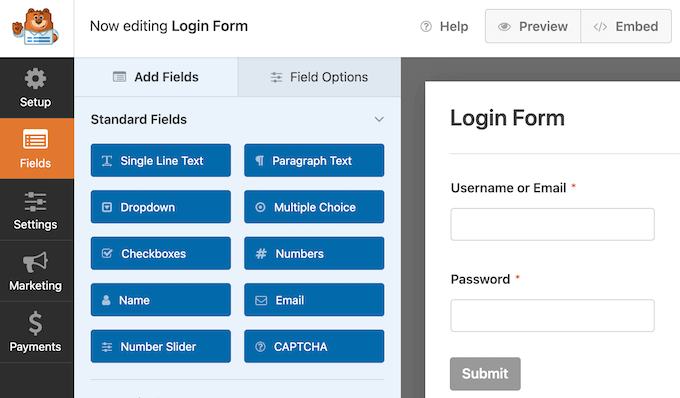
Task: Open the Marketing panel in sidebar
Action: pos(36,271)
